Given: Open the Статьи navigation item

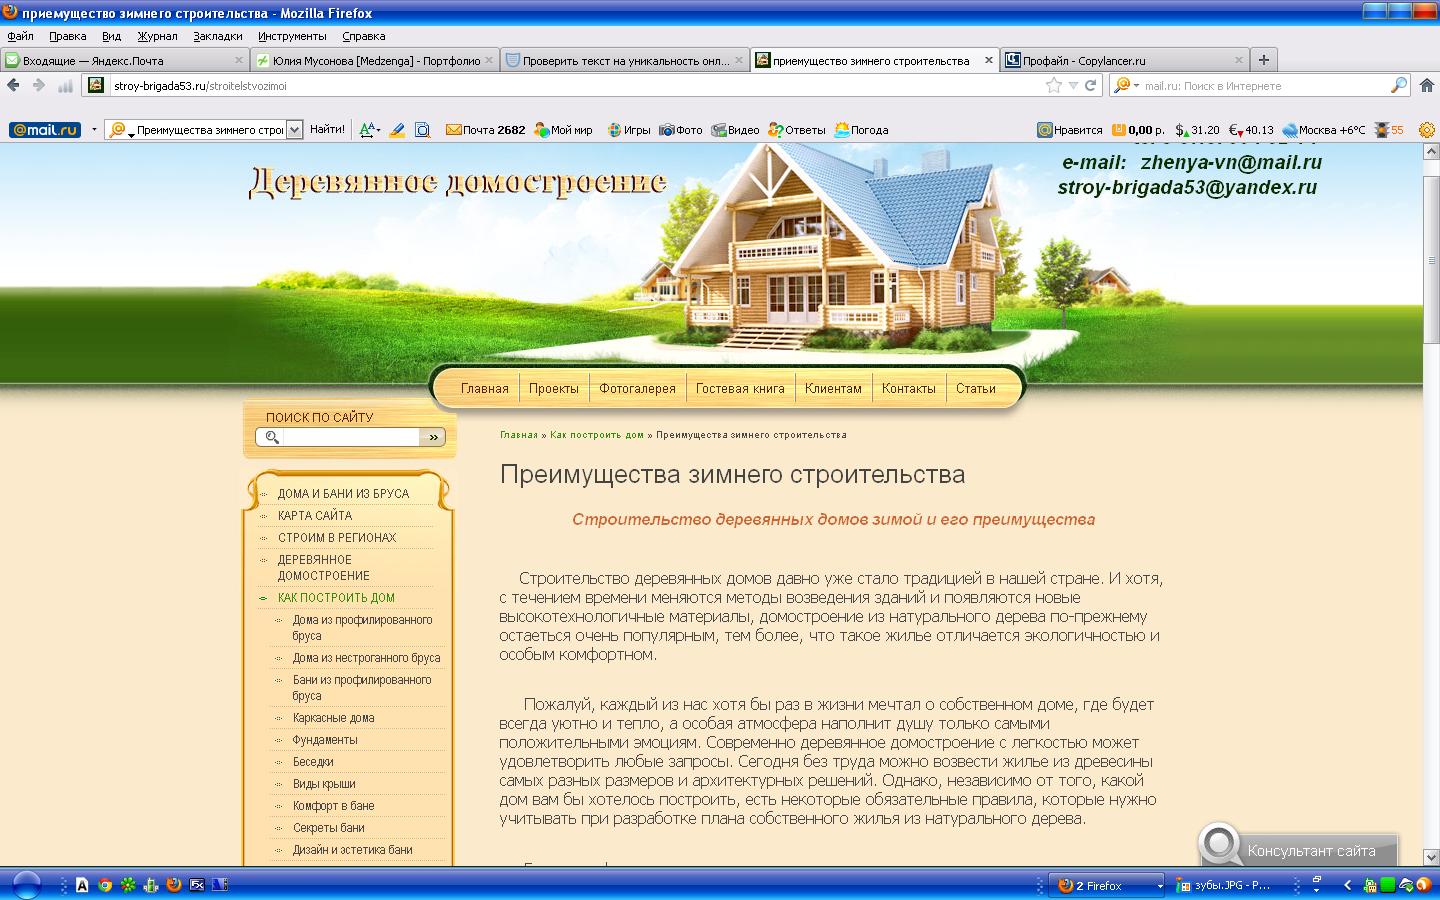Looking at the screenshot, I should click(x=976, y=389).
